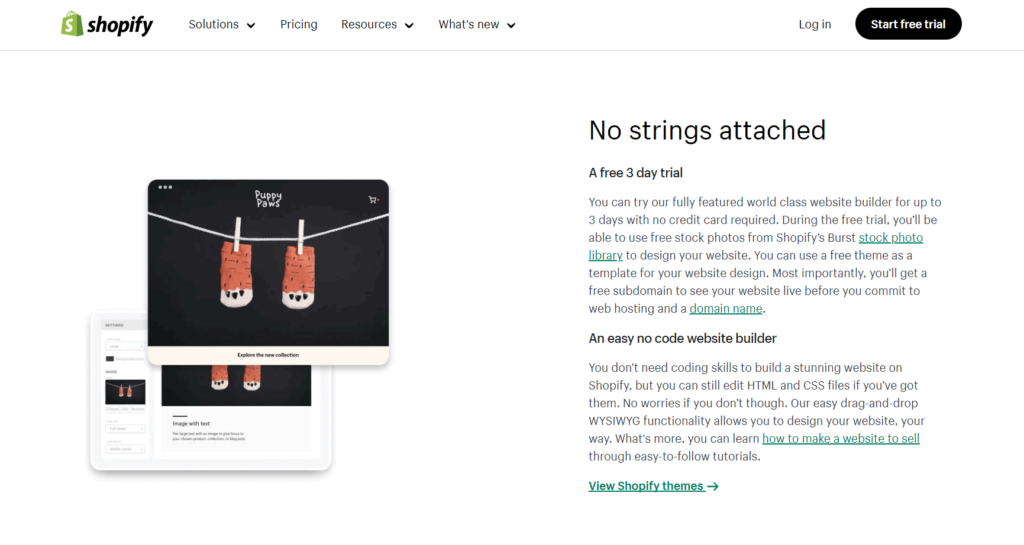This screenshot has width=1024, height=545.
Task: Click the Settings header in mockup panel
Action: [114, 325]
